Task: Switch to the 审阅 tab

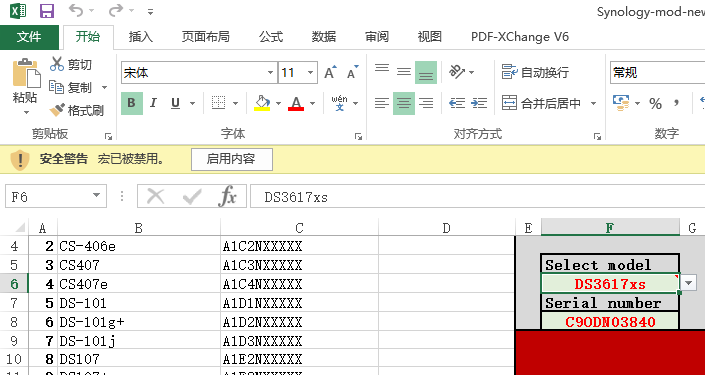Action: [x=377, y=37]
